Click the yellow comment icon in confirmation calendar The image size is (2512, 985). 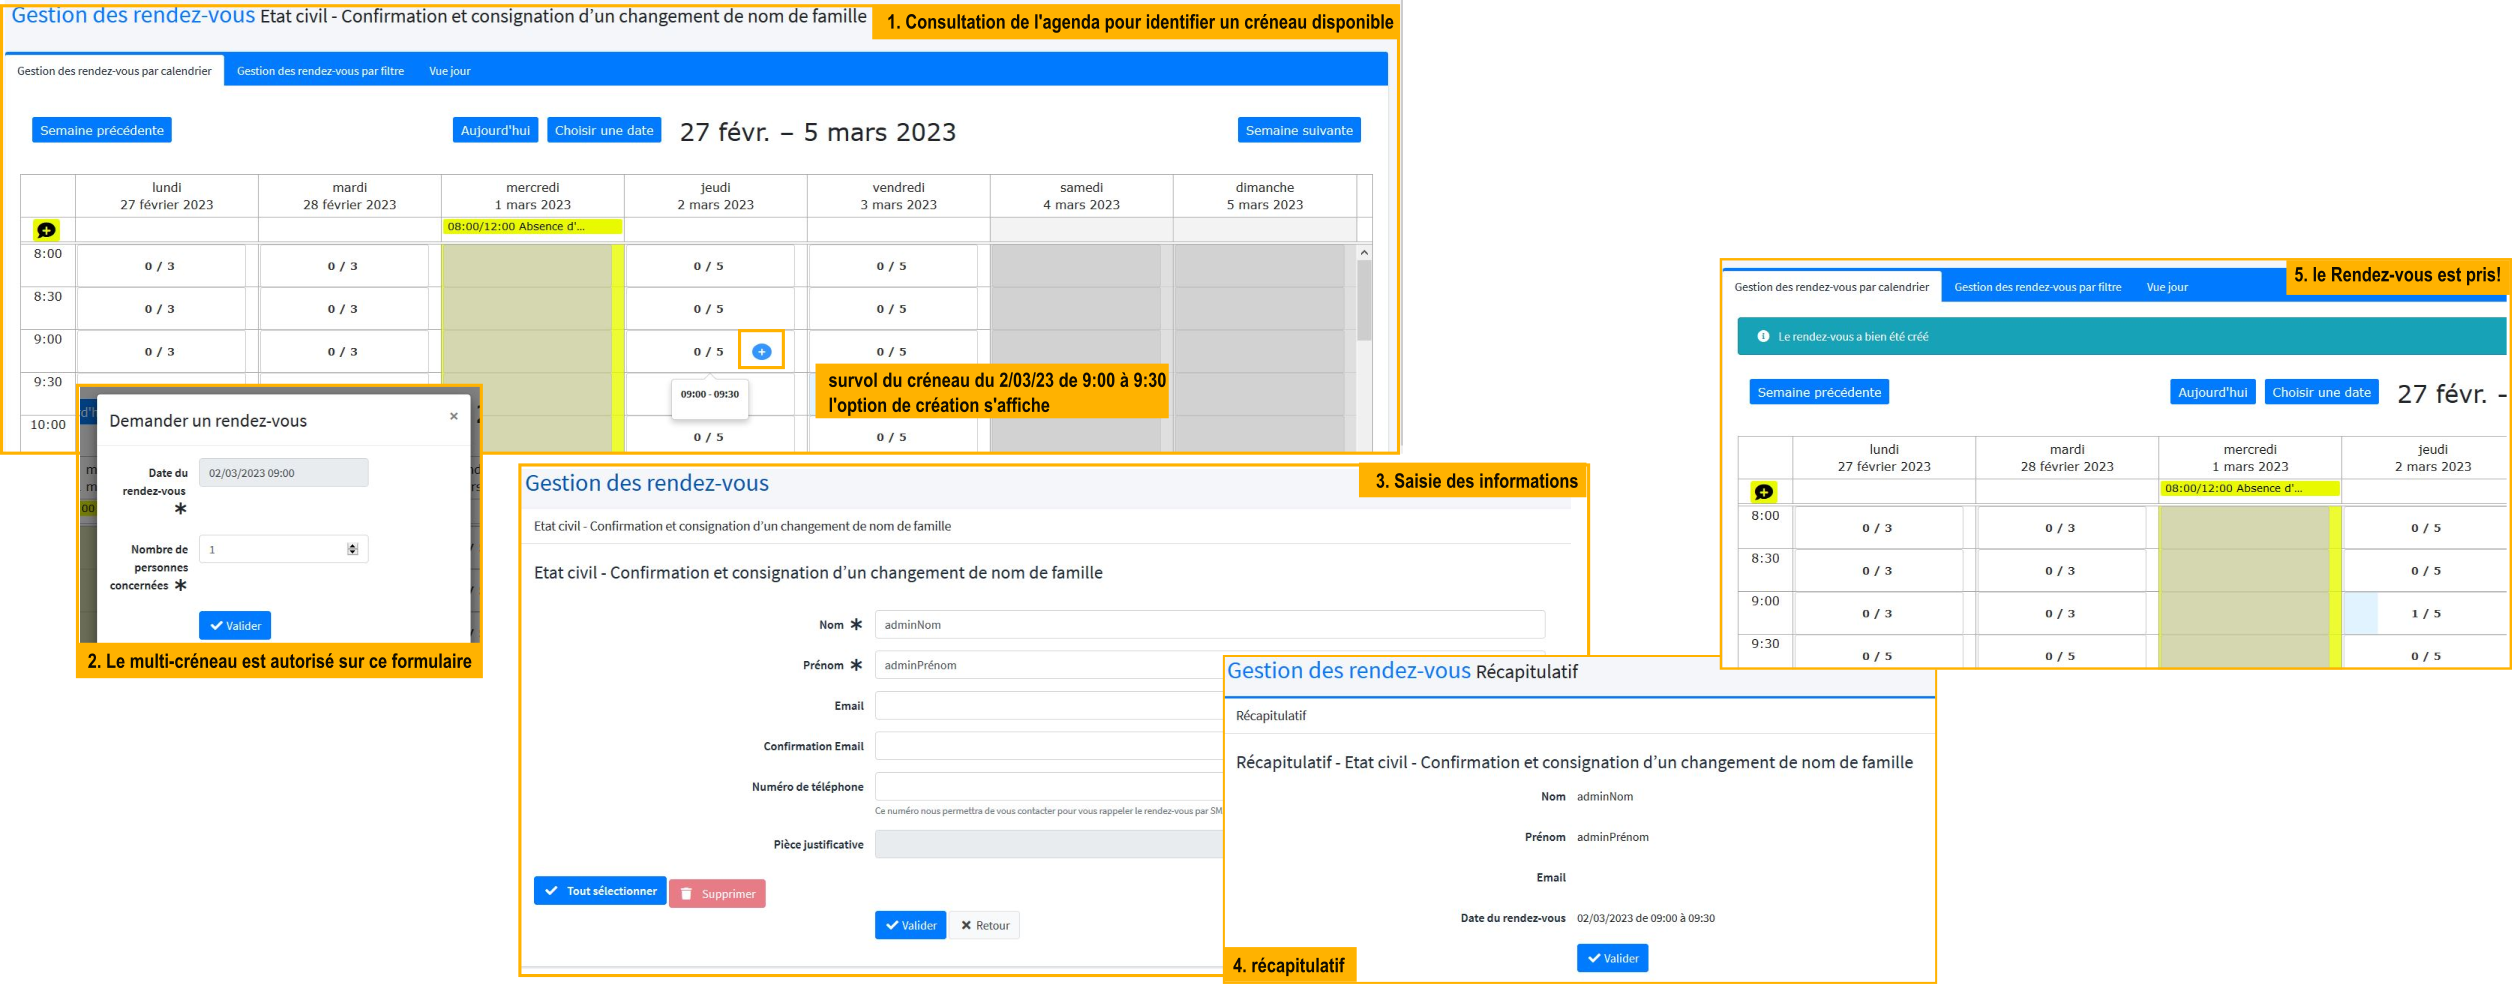pos(1764,492)
